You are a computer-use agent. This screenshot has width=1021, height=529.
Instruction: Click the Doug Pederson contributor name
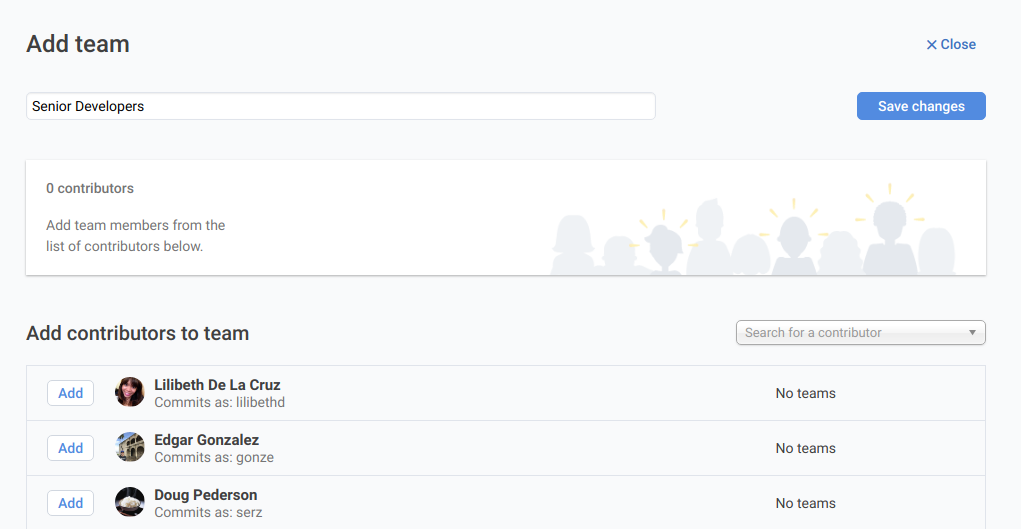point(205,495)
